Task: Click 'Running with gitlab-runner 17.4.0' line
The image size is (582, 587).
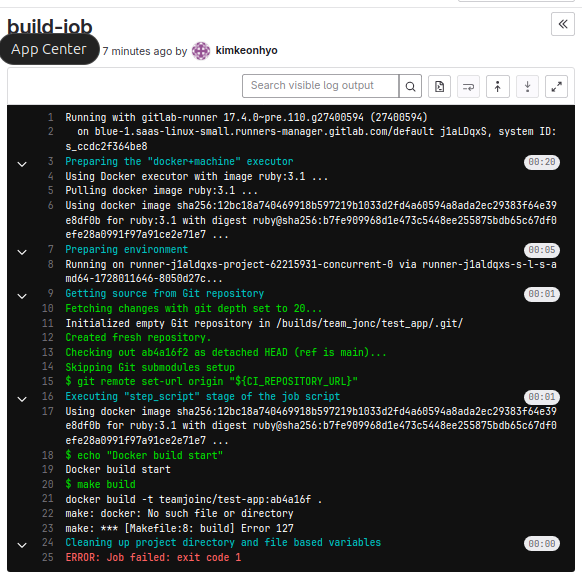Action: [246, 118]
